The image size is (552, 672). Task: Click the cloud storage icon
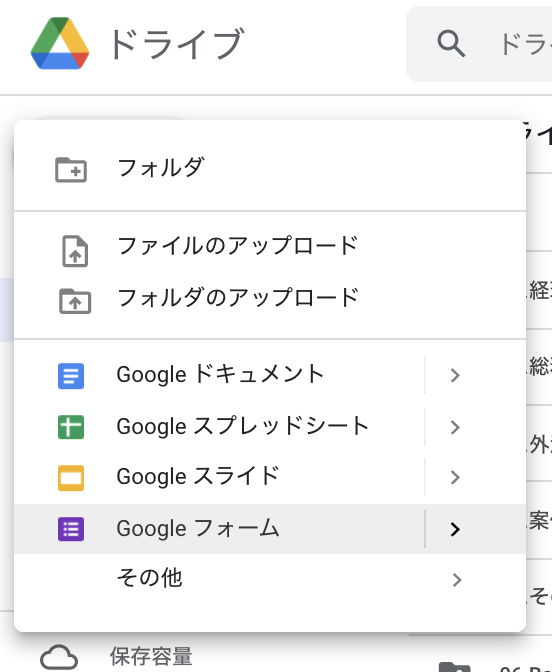[59, 657]
